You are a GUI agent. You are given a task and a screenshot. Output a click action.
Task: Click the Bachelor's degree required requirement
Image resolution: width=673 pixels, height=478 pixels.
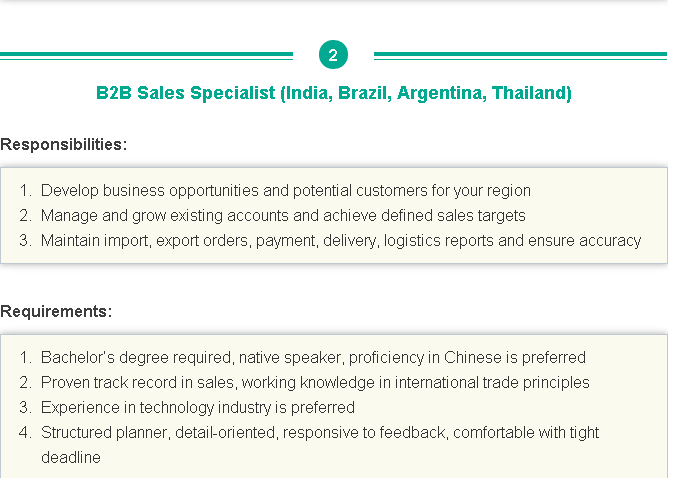pos(313,357)
